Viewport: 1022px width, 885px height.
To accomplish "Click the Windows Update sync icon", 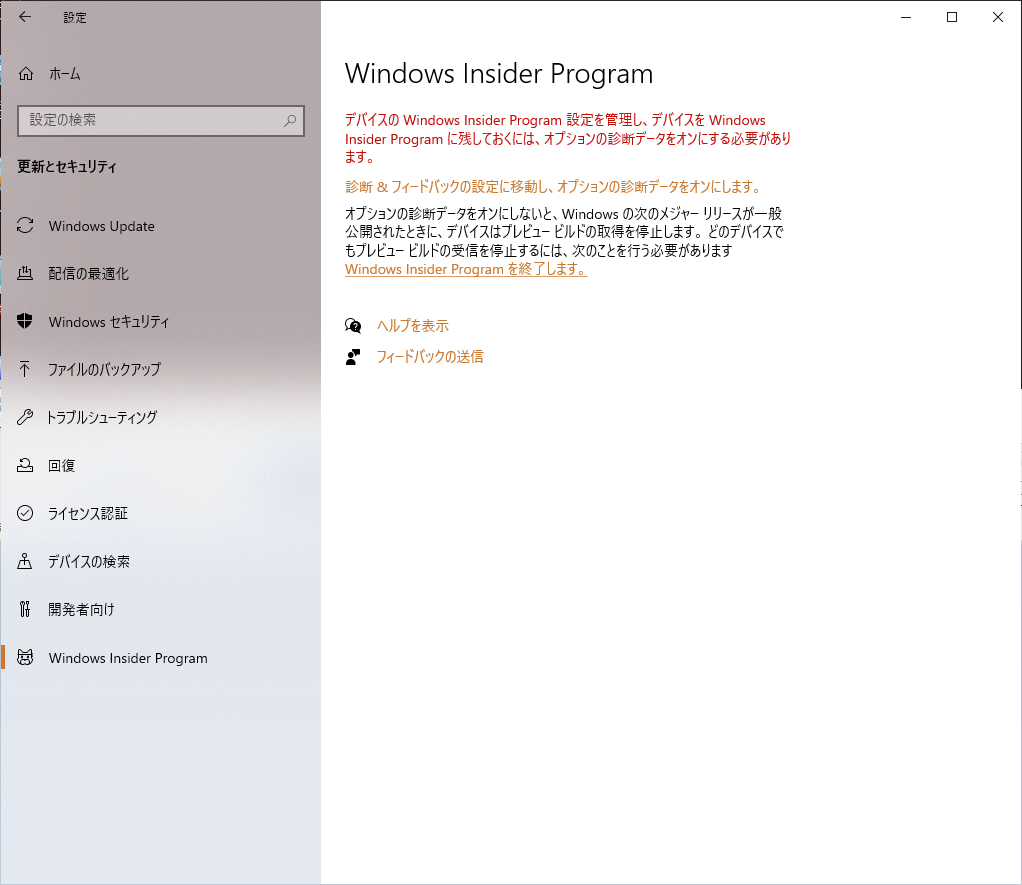I will point(25,225).
